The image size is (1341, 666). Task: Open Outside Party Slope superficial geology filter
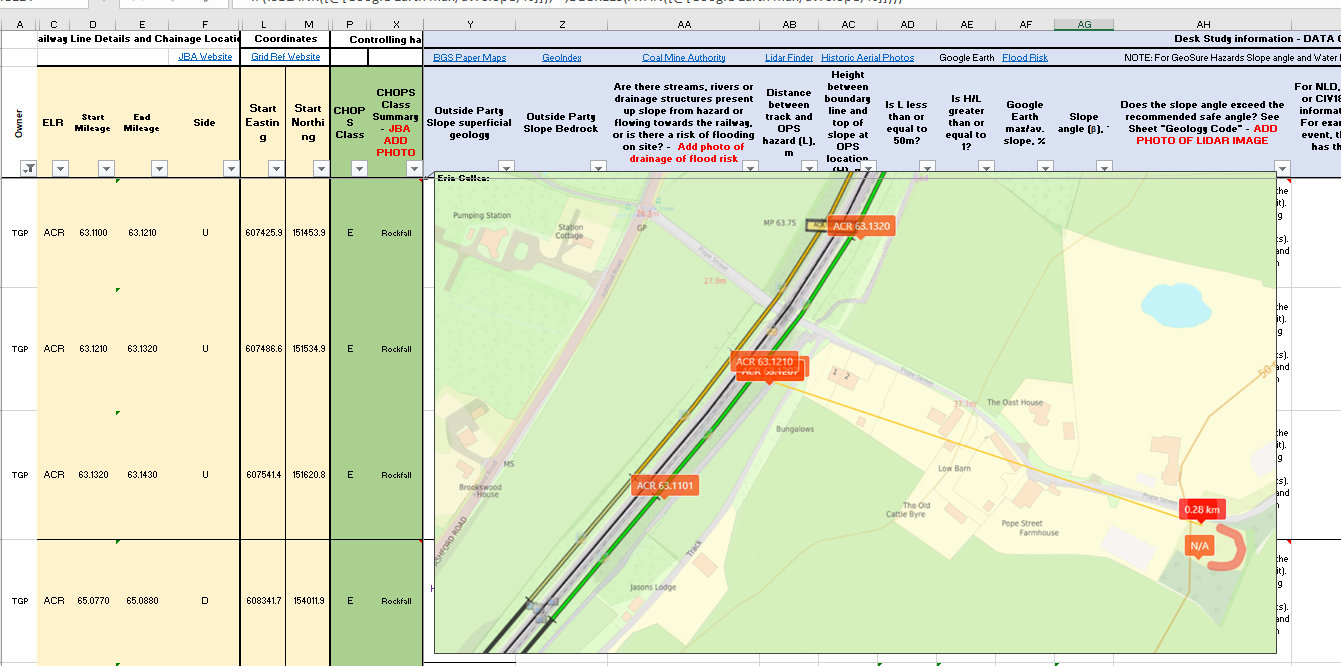pyautogui.click(x=506, y=168)
